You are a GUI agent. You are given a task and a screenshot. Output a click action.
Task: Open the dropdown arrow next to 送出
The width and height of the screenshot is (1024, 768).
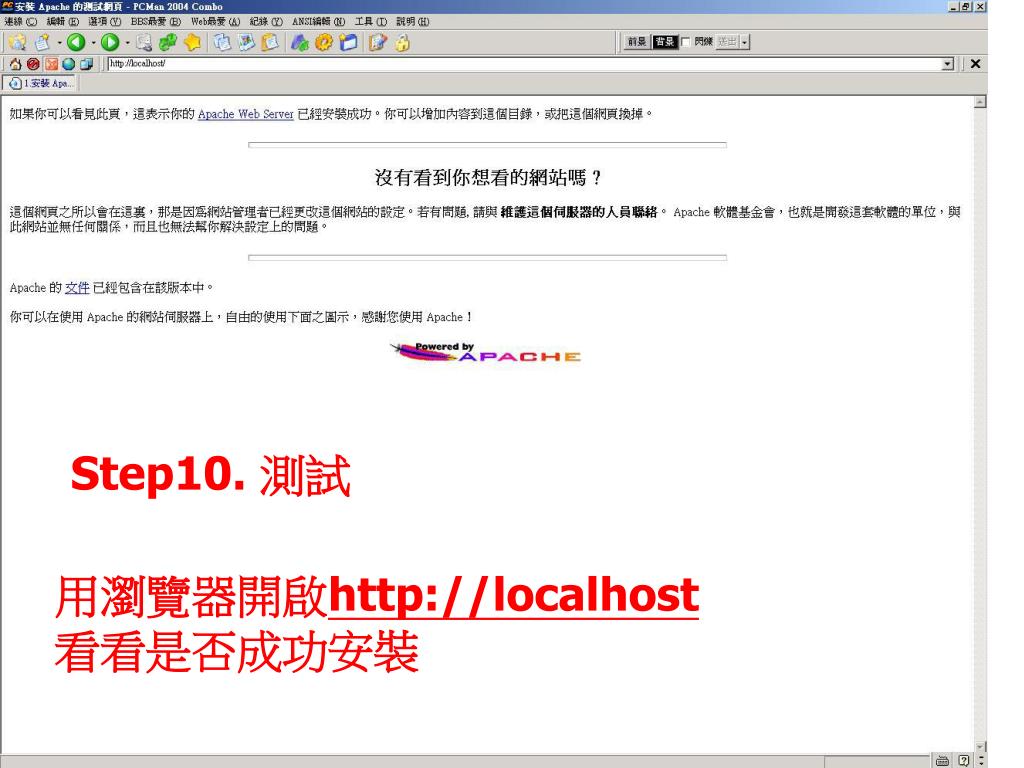[744, 42]
